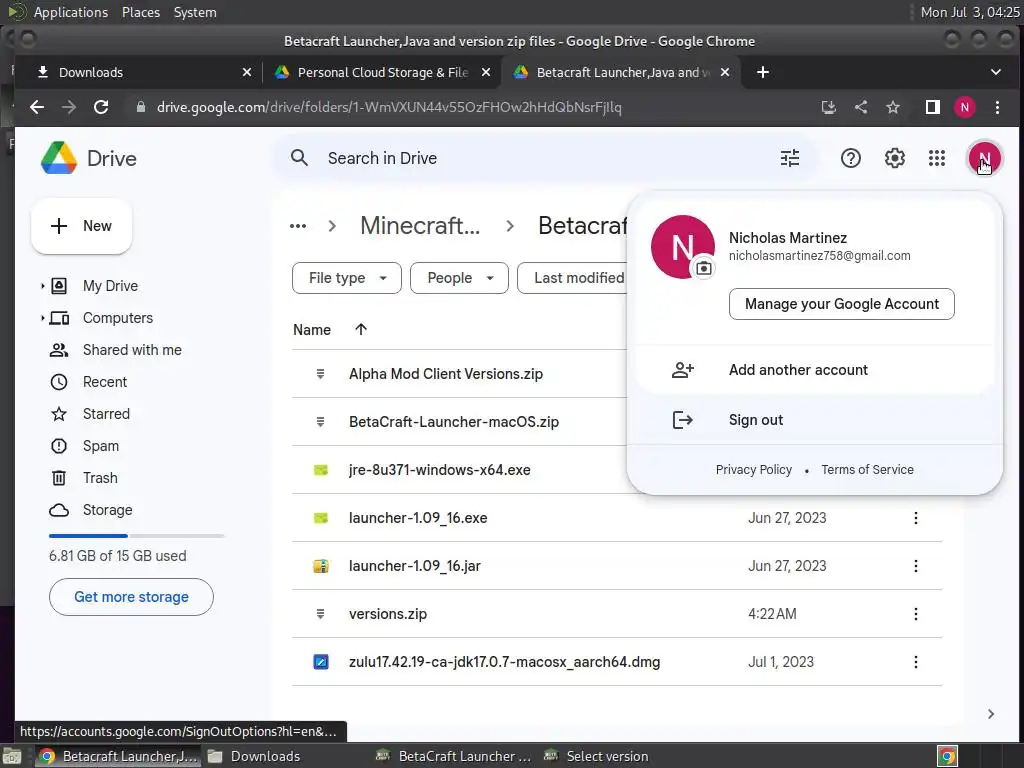Click Manage your Google Account button
1024x768 pixels.
pos(841,304)
